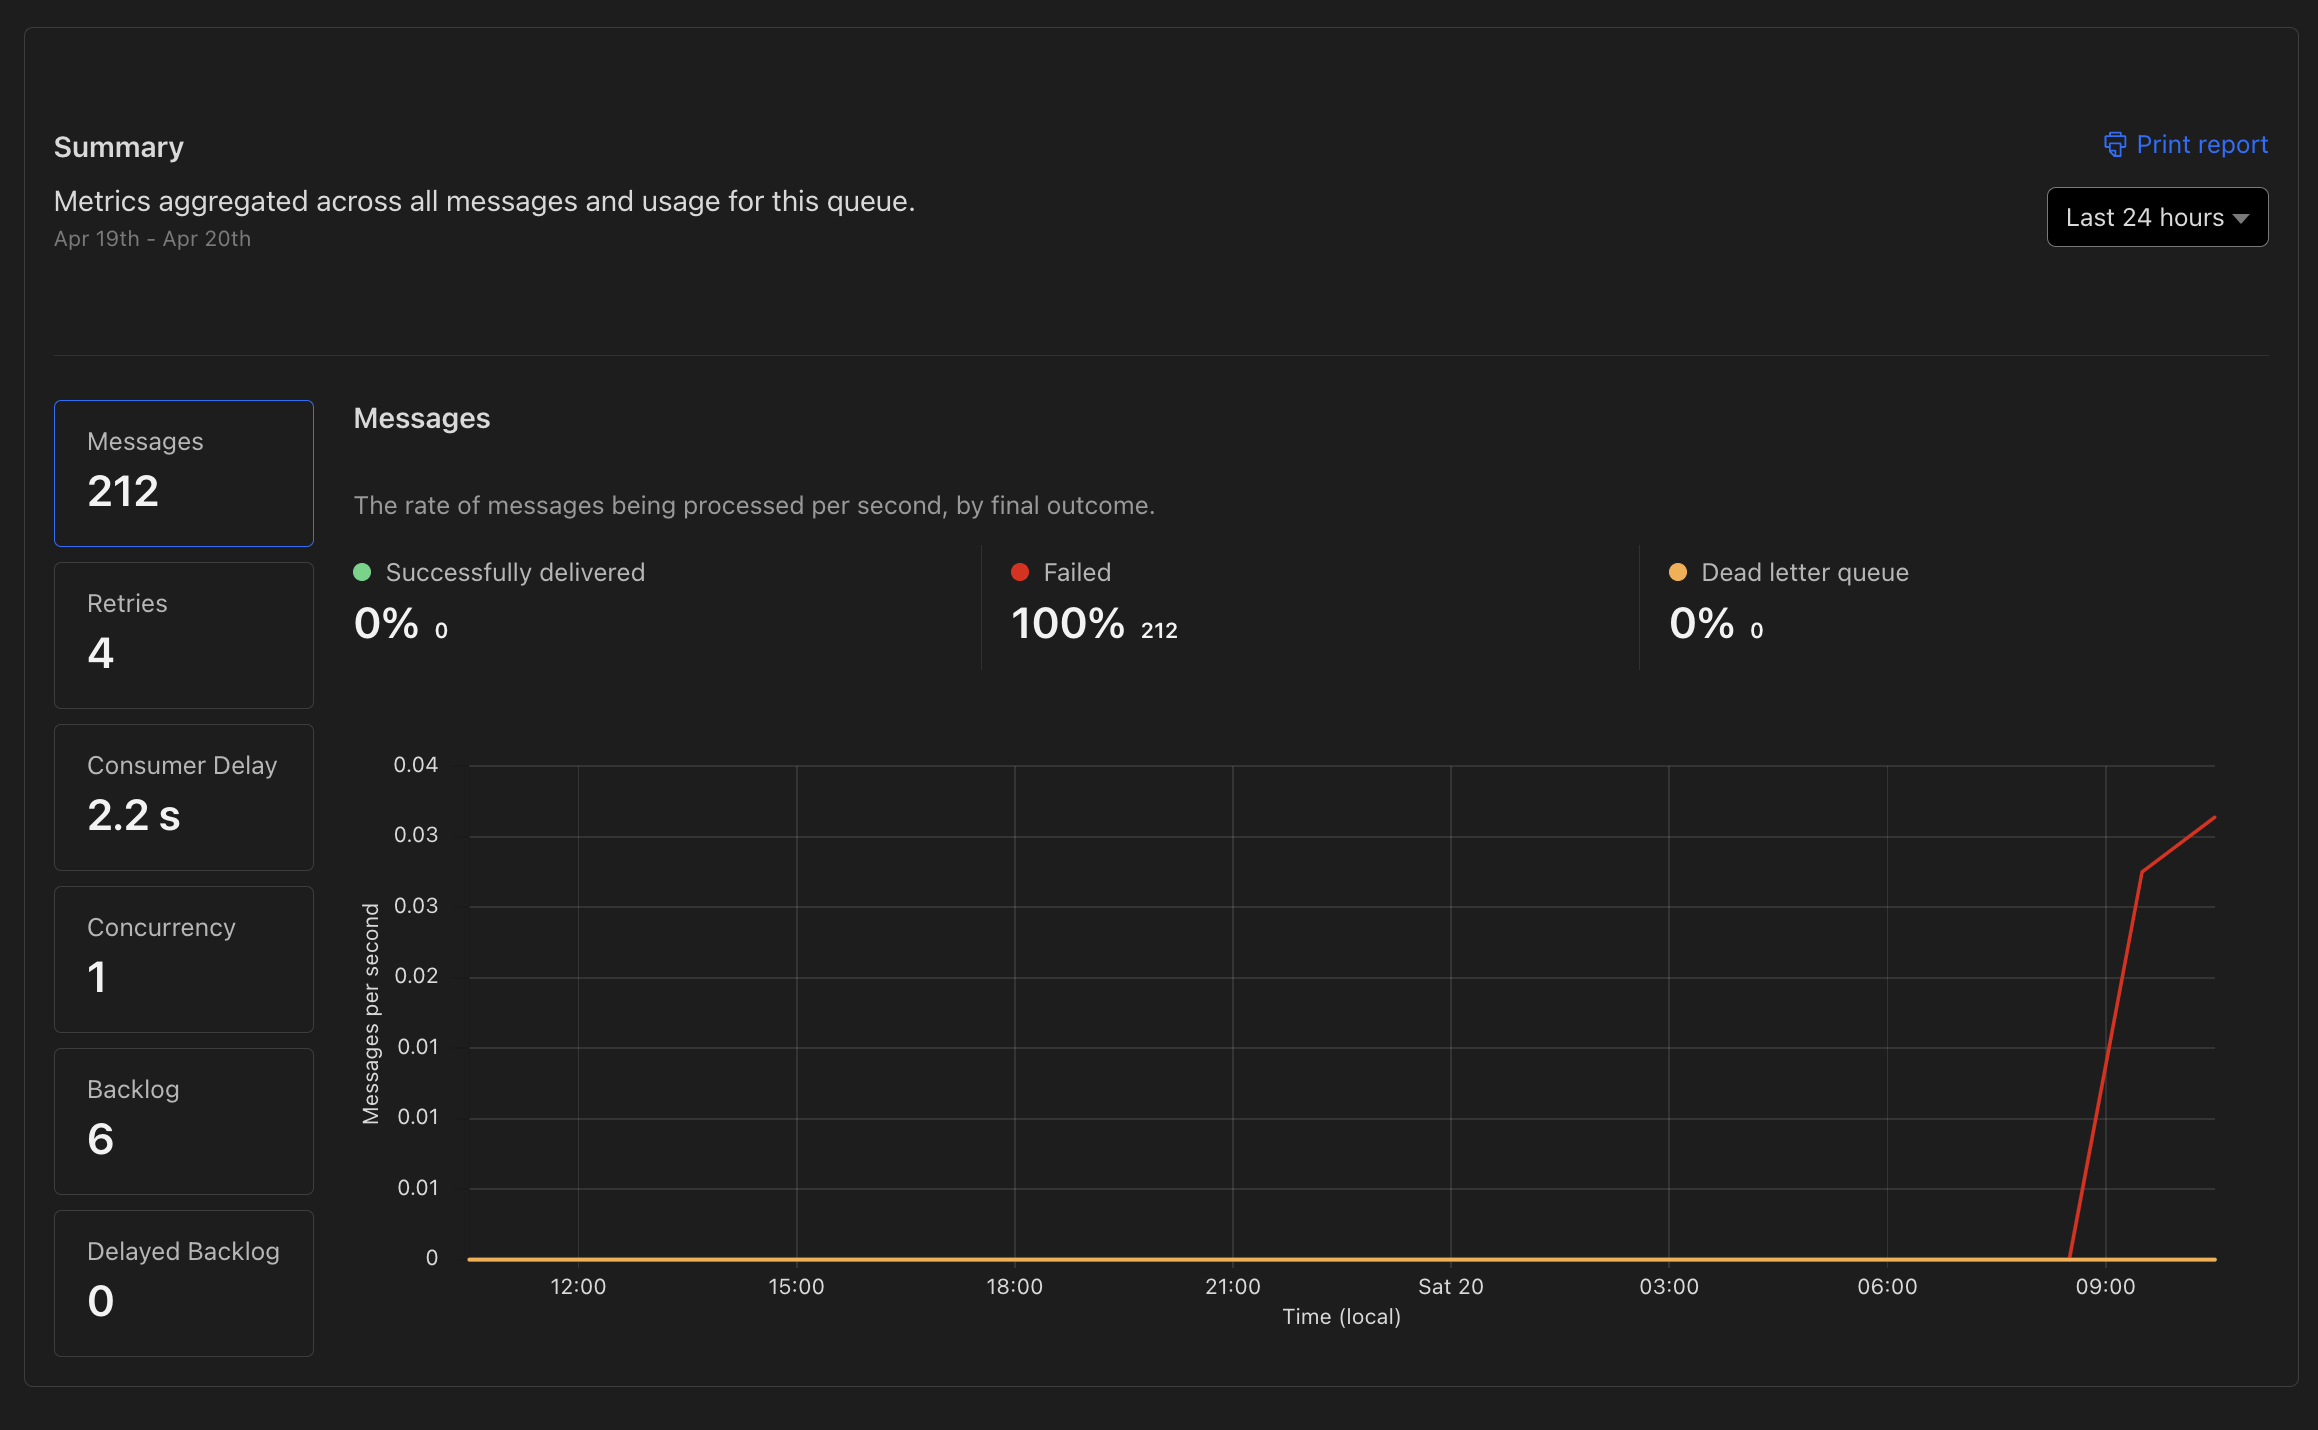The image size is (2318, 1430).
Task: Click the red line on the chart
Action: pos(2140,870)
